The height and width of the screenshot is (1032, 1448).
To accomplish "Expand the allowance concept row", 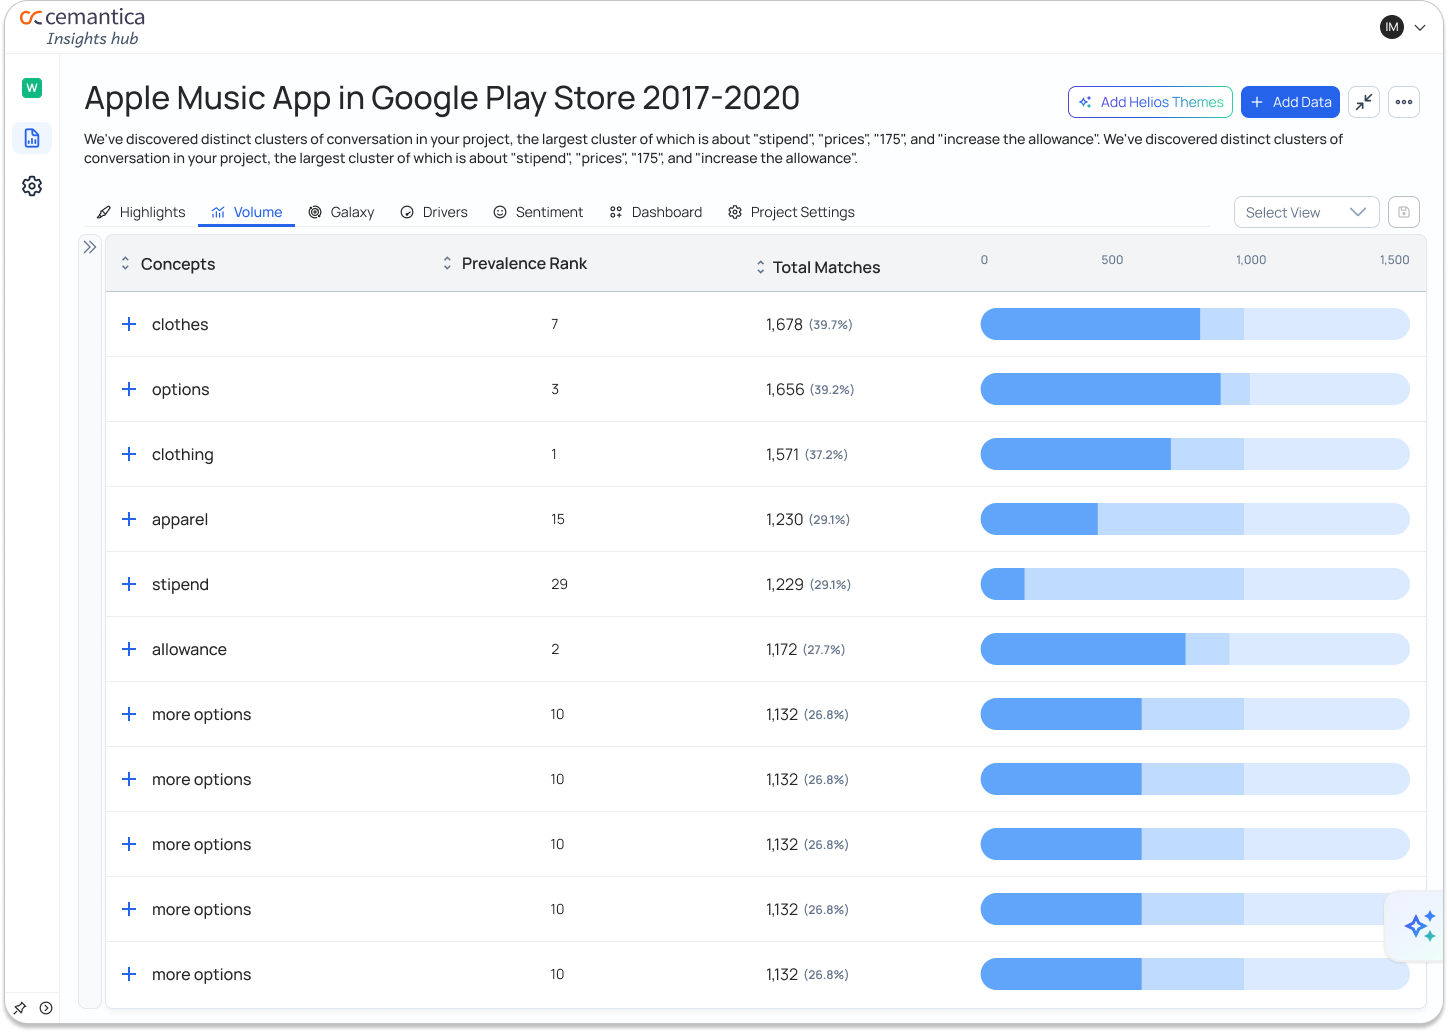I will [129, 649].
